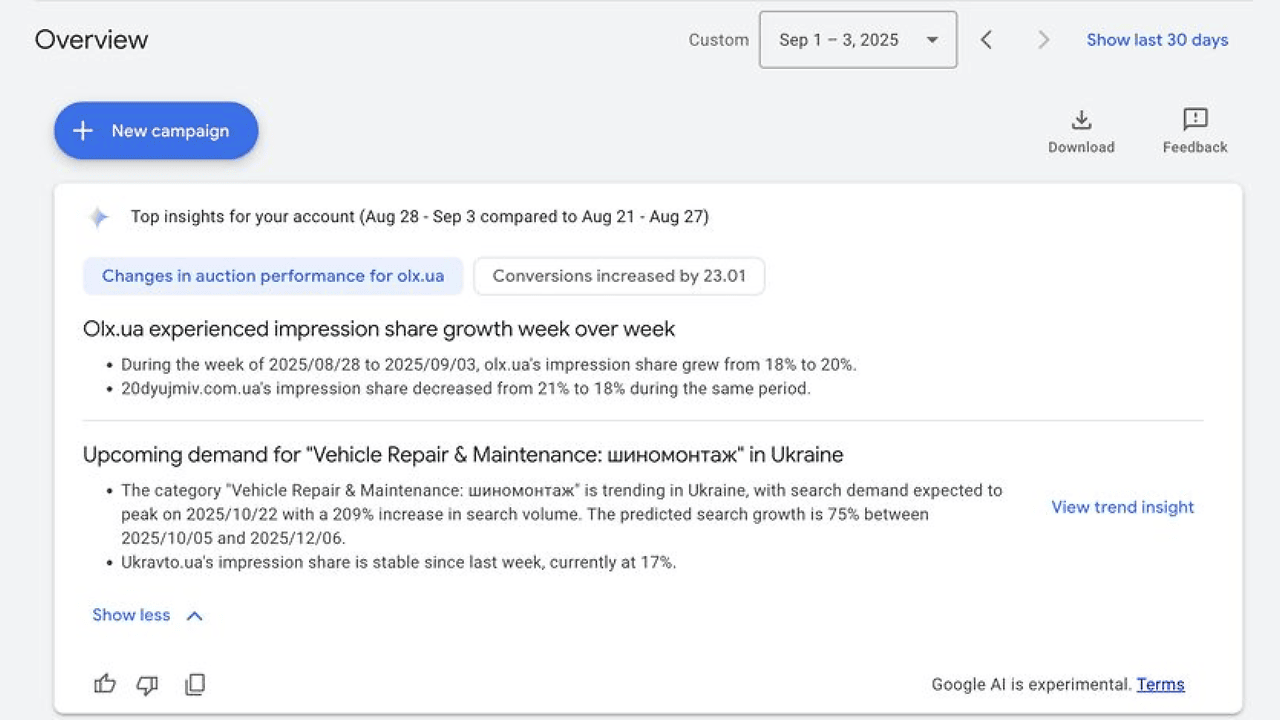1280x720 pixels.
Task: Select the olx.ua auction performance chip
Action: point(273,276)
